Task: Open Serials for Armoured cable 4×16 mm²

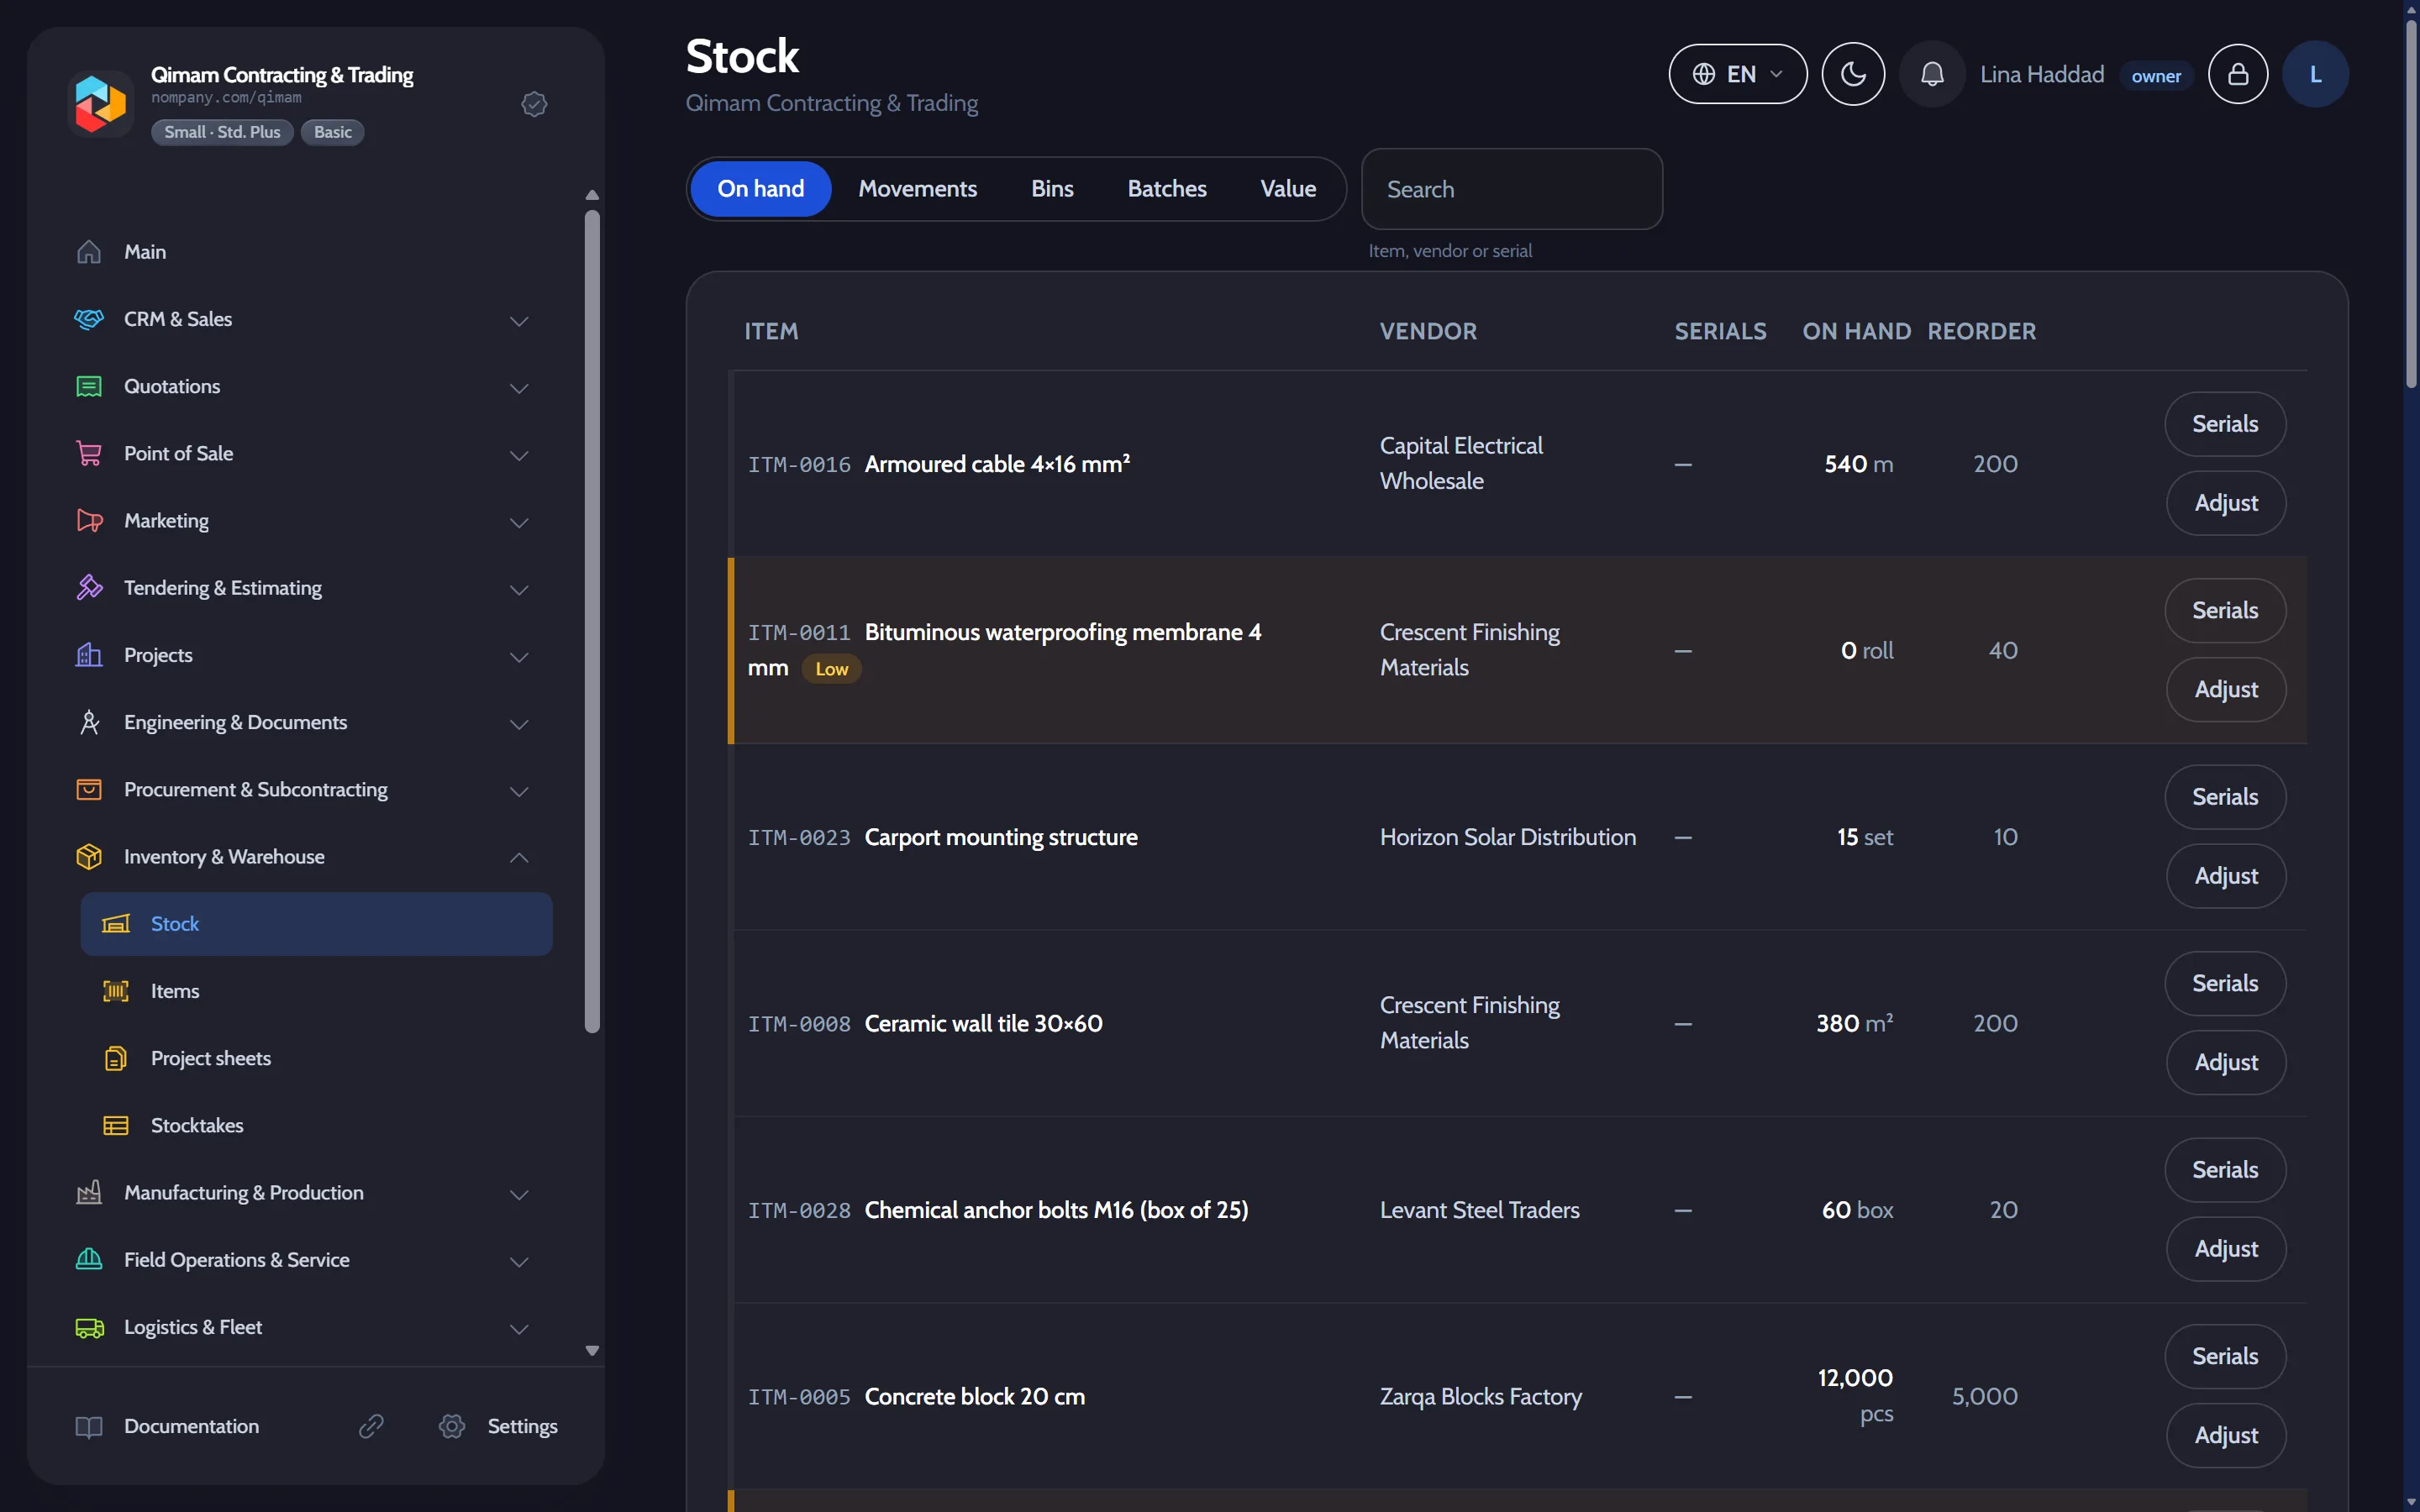Action: [x=2225, y=424]
